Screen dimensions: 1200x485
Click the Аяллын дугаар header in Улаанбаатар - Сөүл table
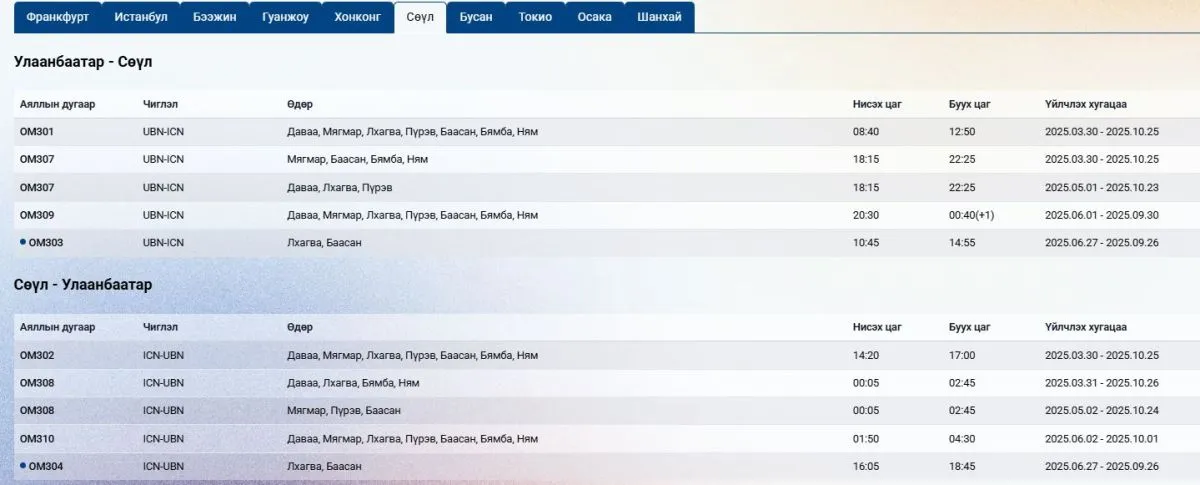pyautogui.click(x=58, y=104)
